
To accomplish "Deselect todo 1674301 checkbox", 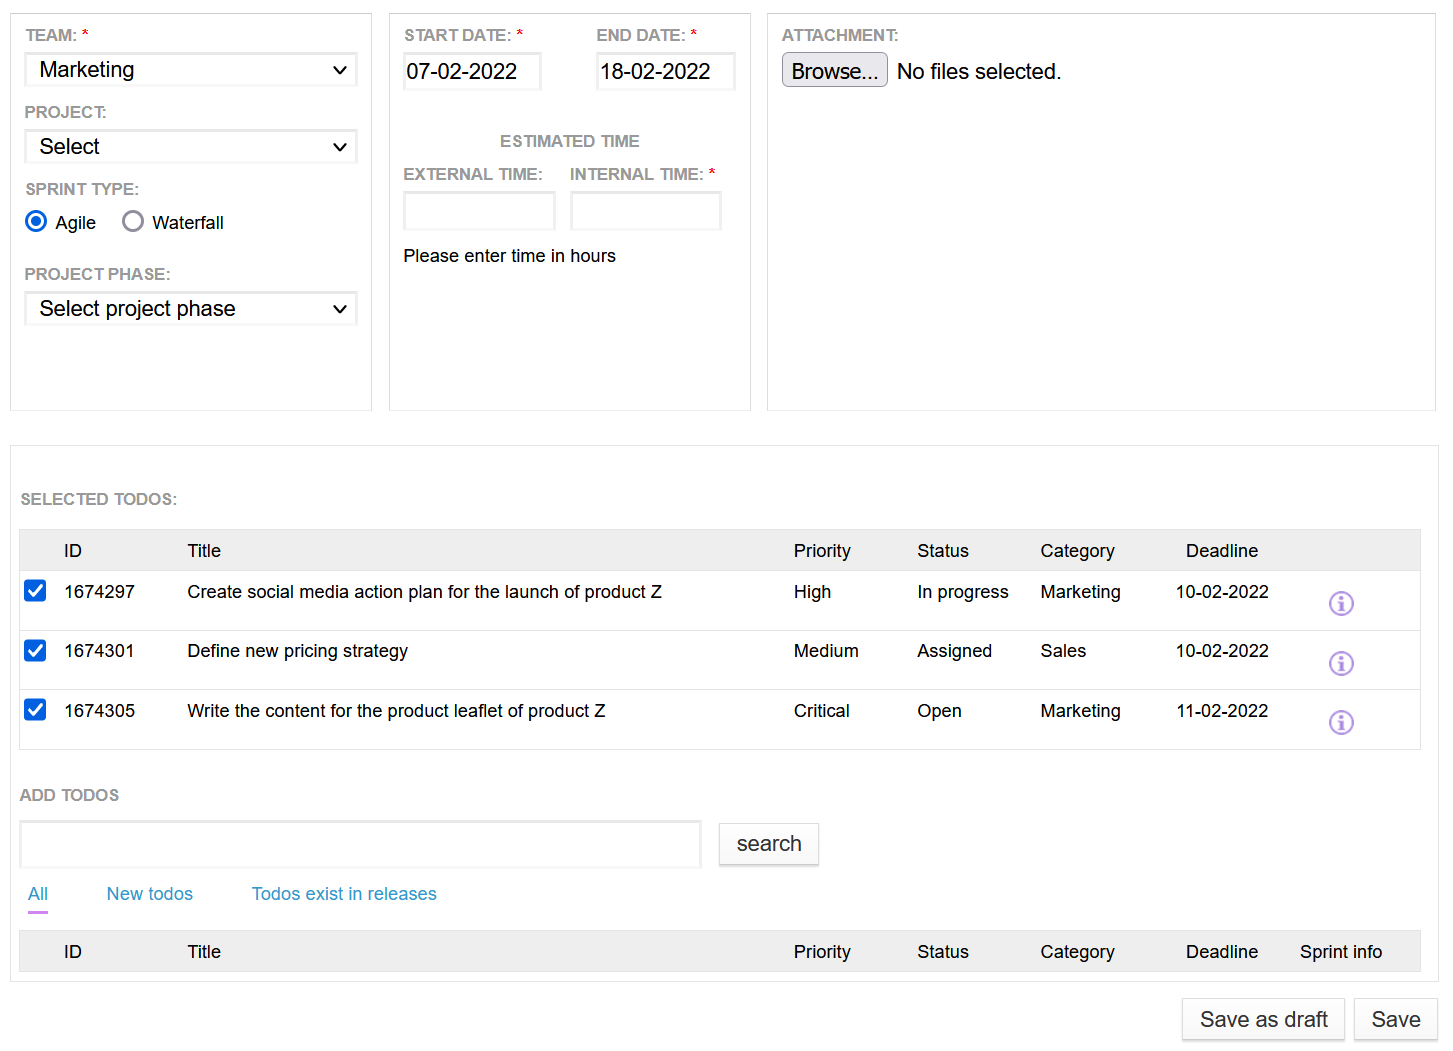I will [x=35, y=651].
